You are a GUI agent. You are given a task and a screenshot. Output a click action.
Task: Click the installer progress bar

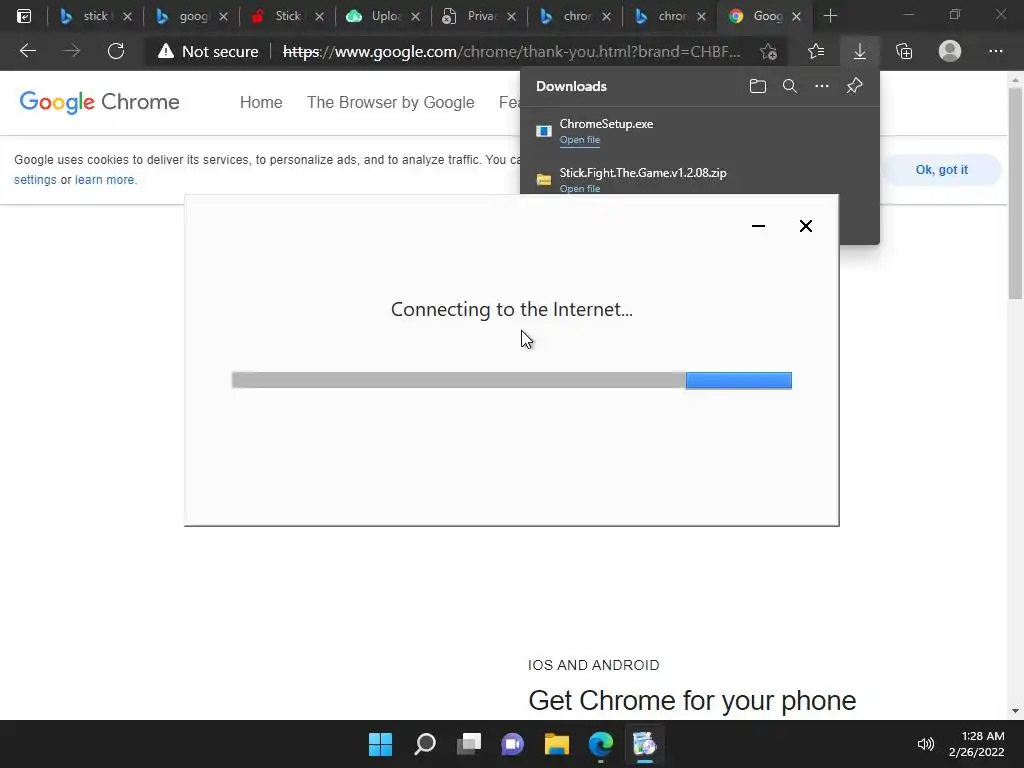coord(511,380)
